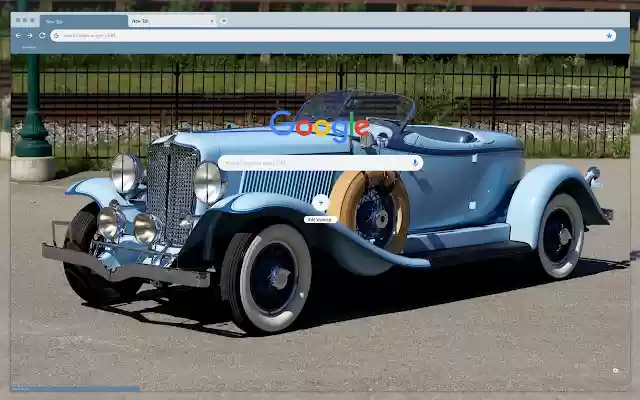Close the second New Tab

pos(212,21)
